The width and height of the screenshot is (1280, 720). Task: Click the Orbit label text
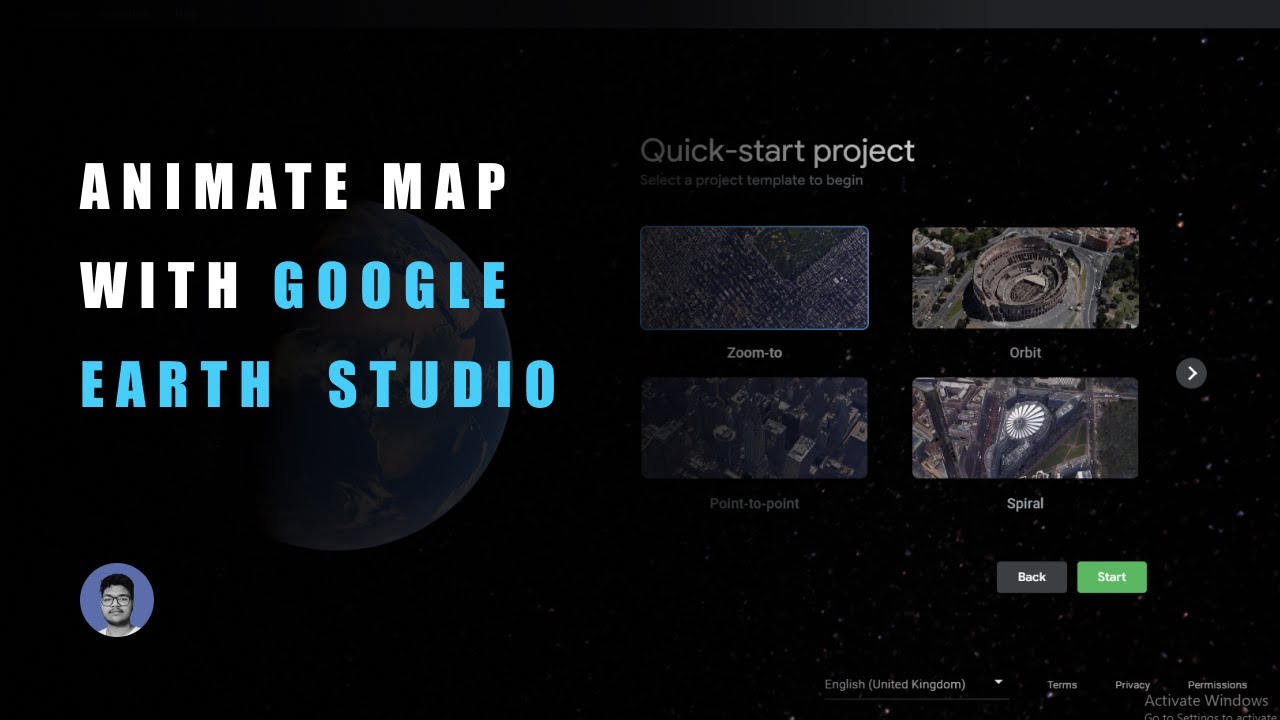click(1025, 353)
